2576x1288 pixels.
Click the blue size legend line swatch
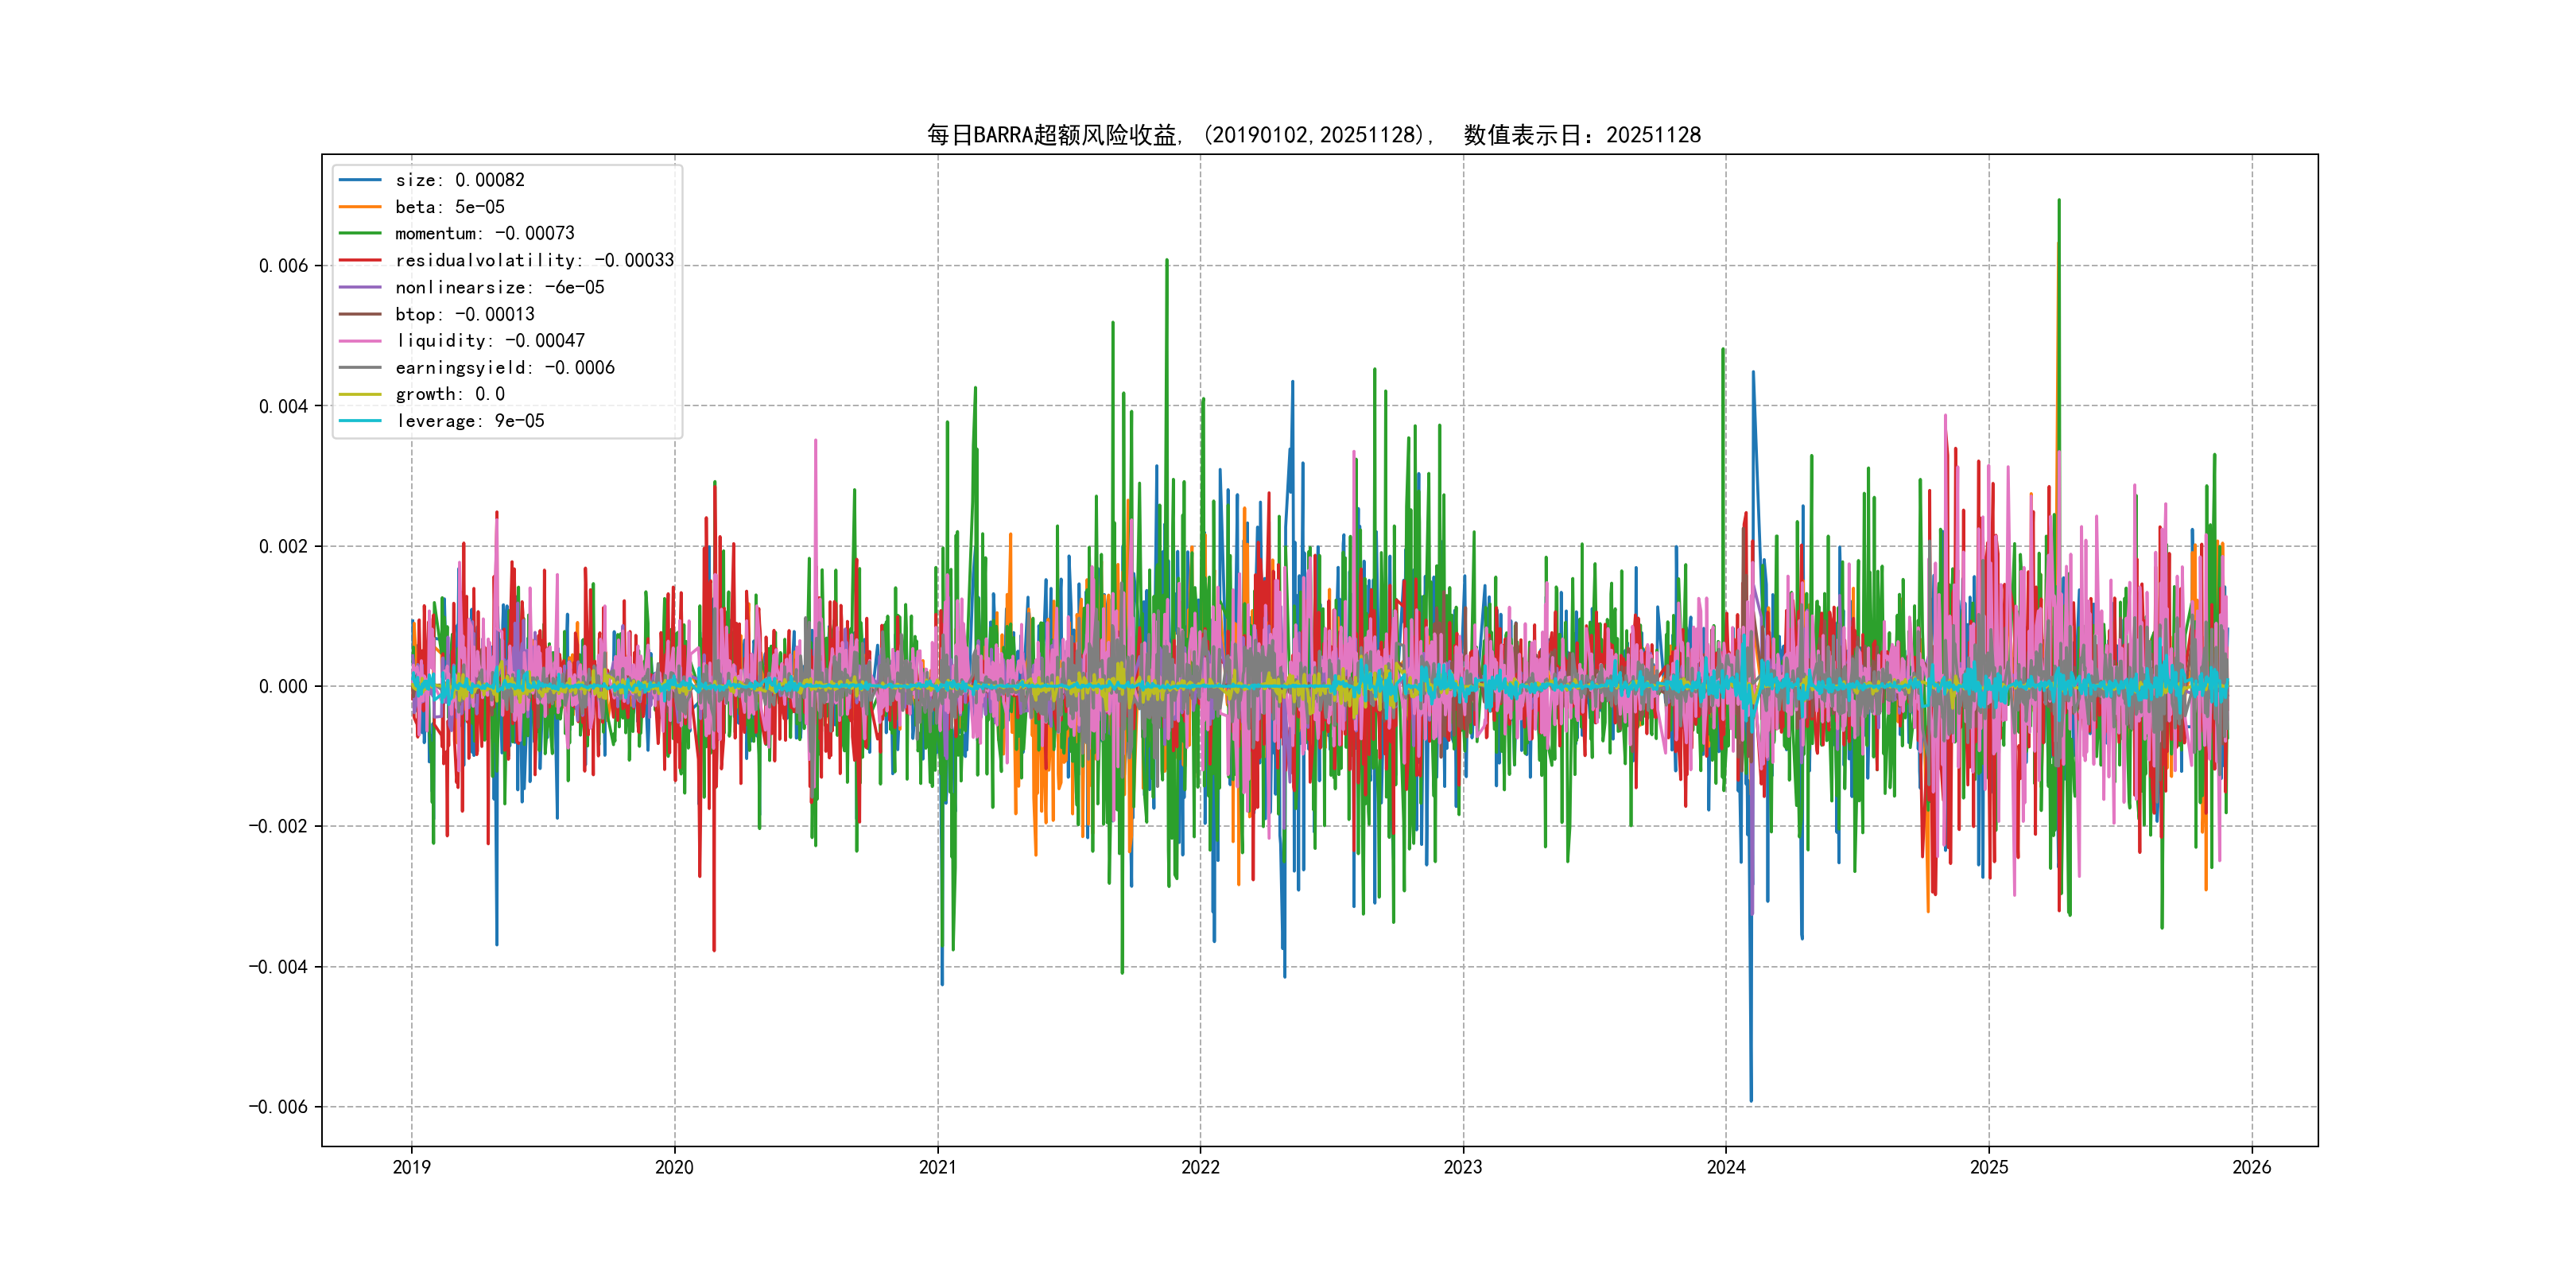point(360,180)
